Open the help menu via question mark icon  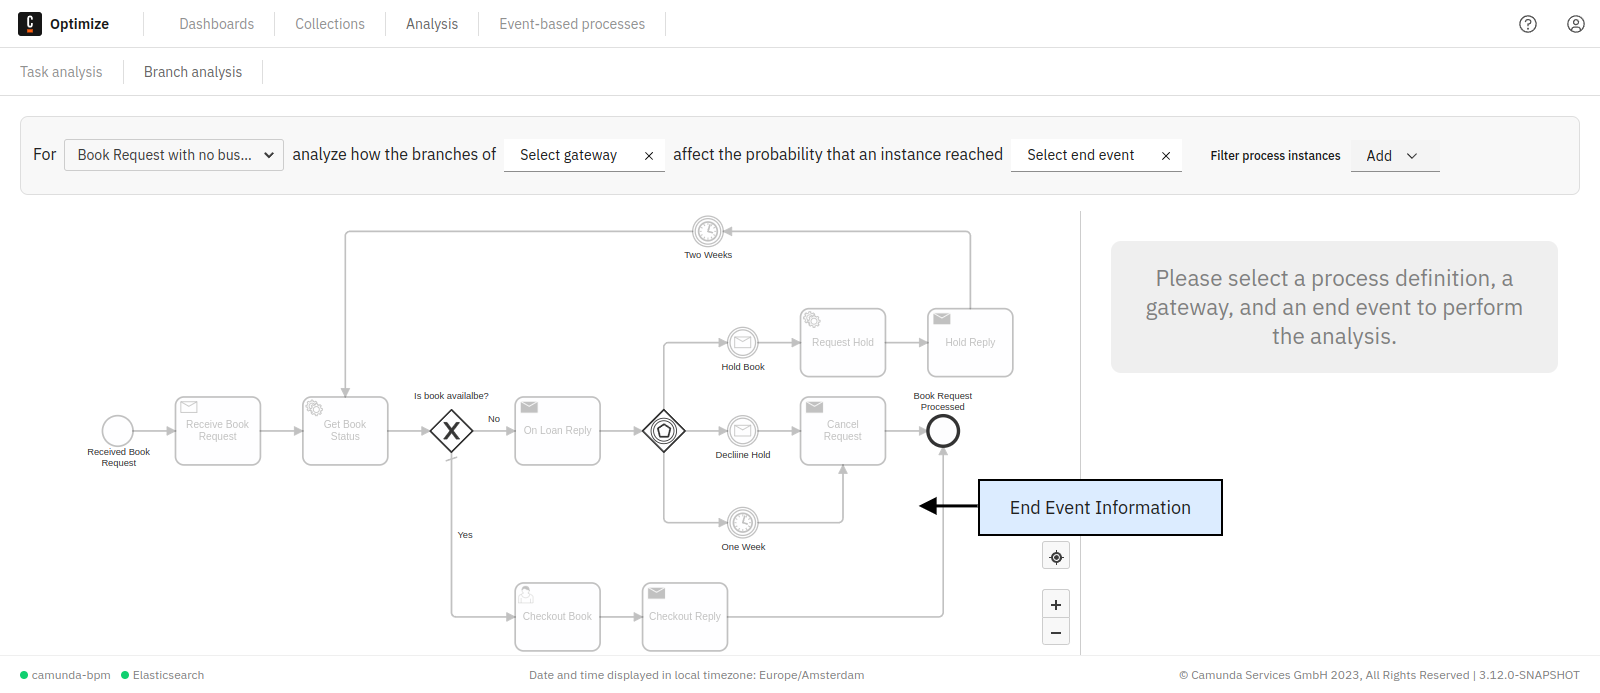pos(1527,23)
